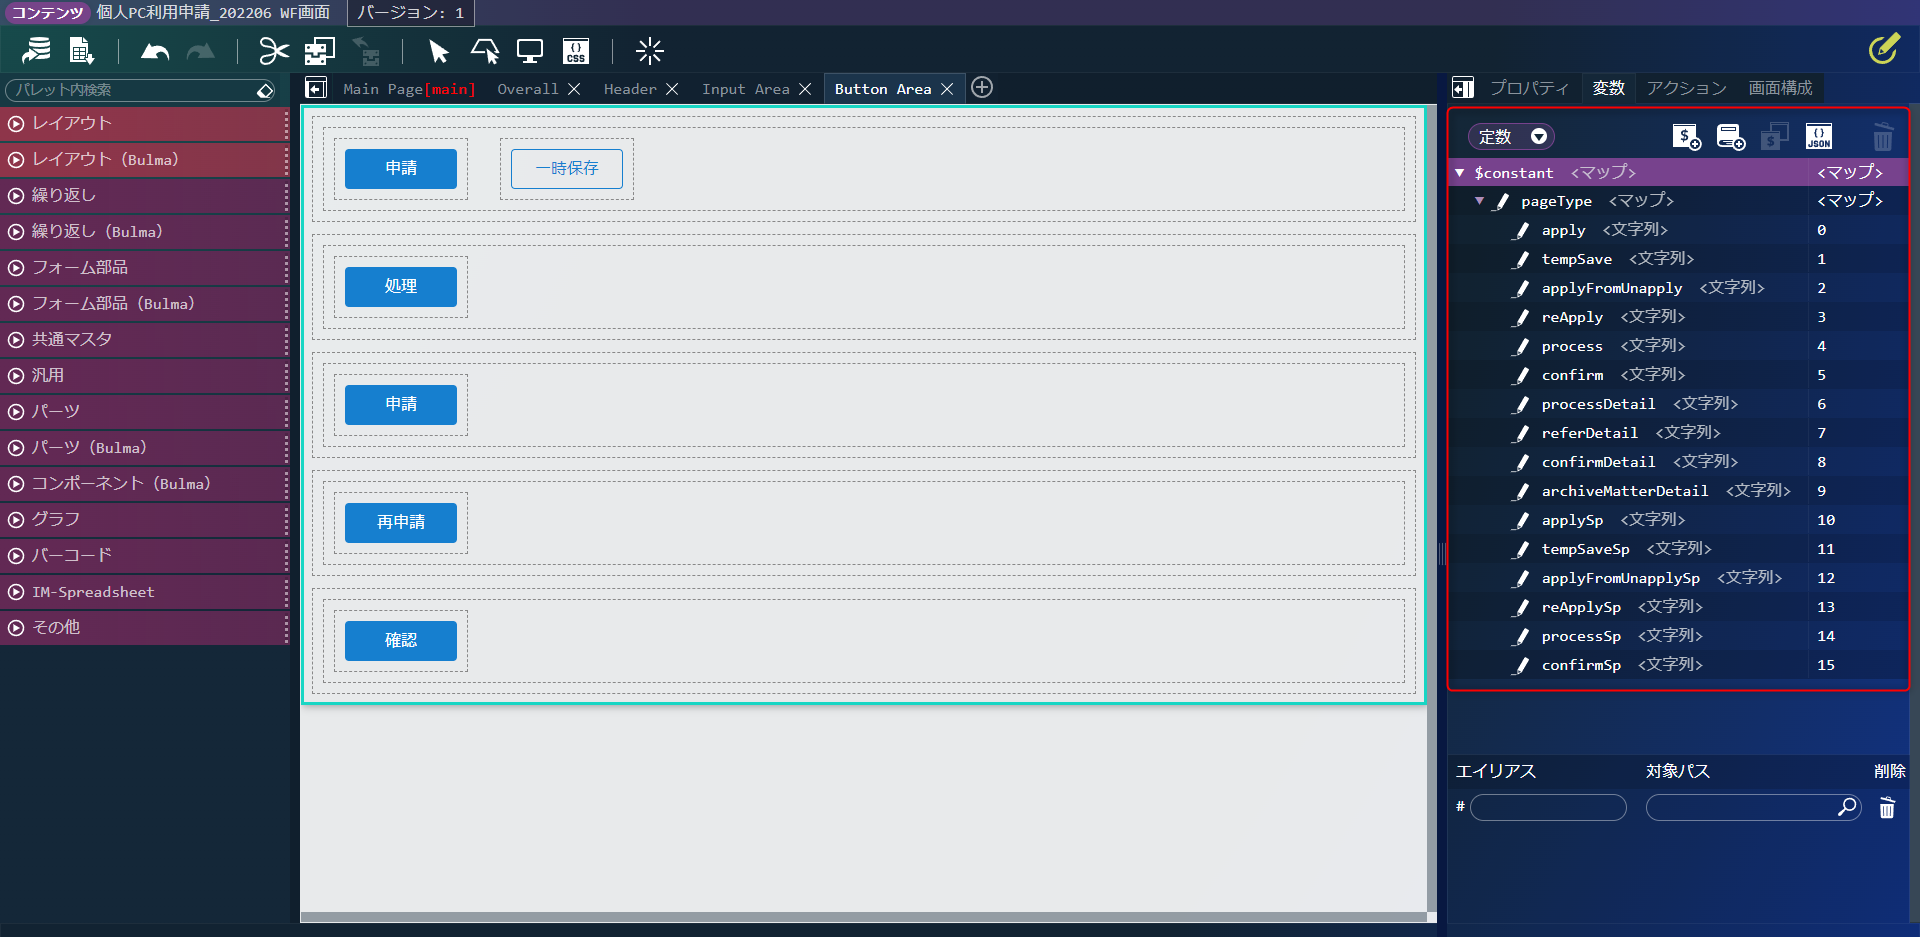1920x937 pixels.
Task: Click the JSON editor icon in variables panel
Action: [1819, 136]
